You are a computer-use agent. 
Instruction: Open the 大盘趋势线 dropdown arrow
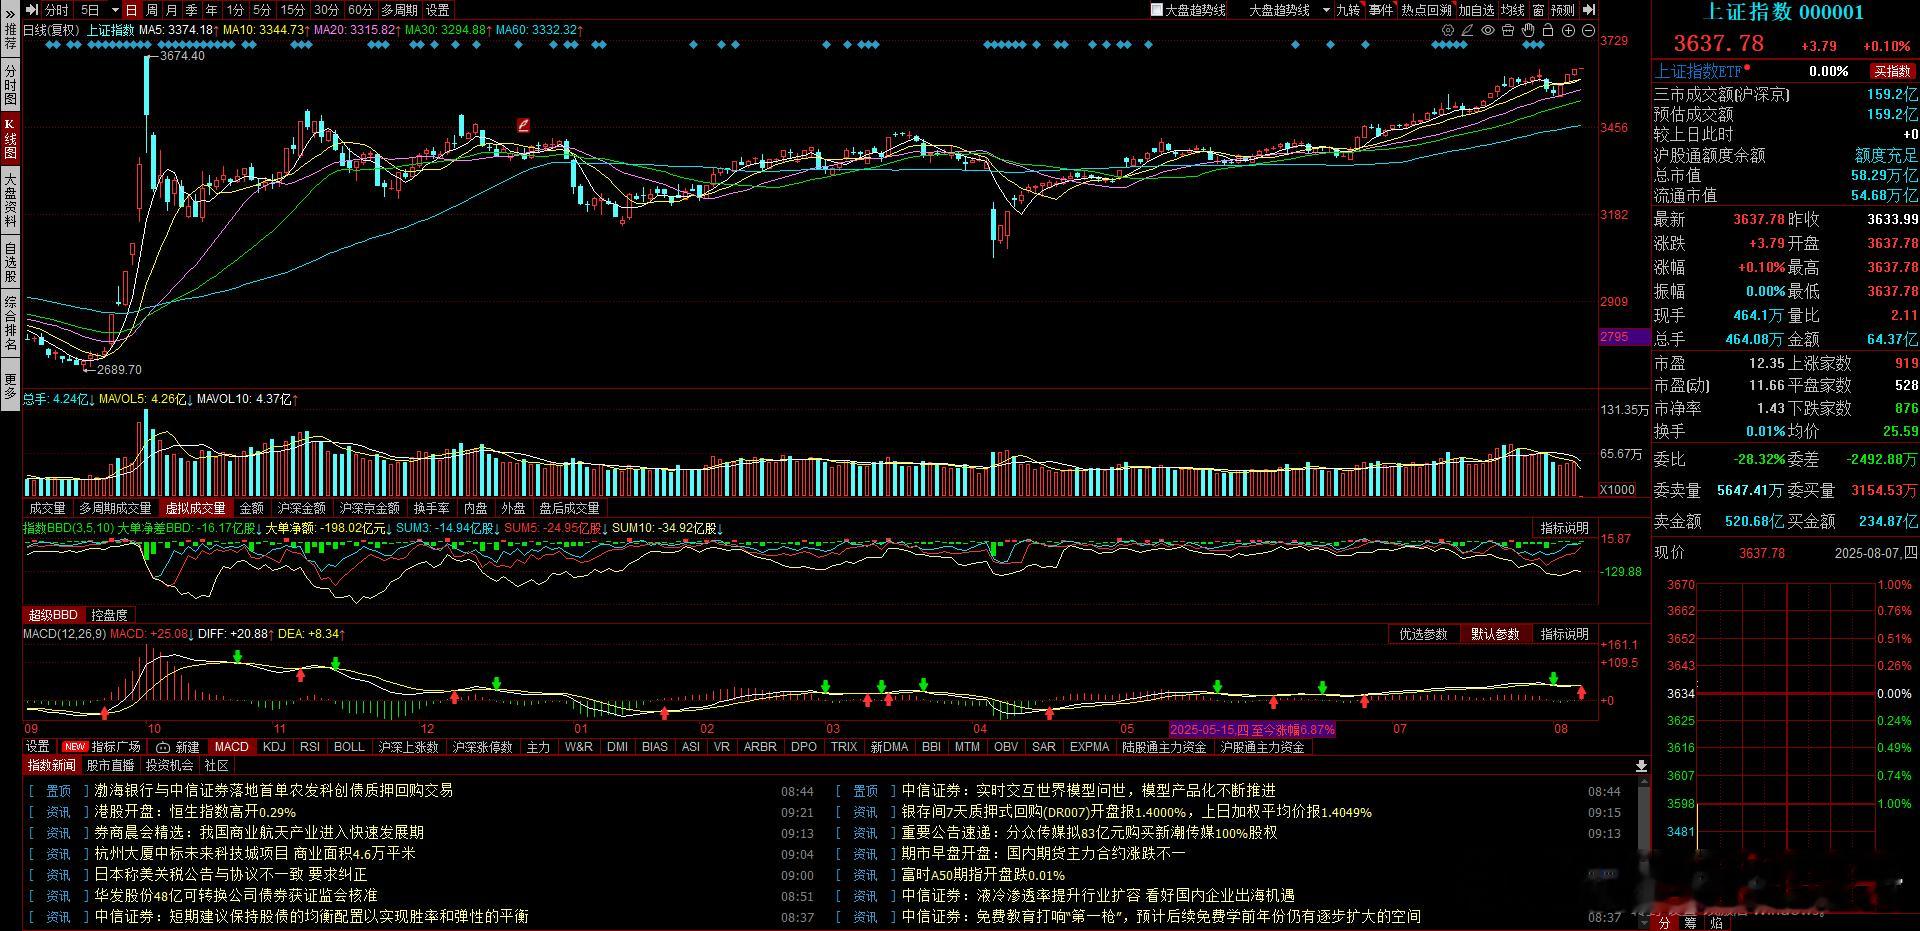tap(1326, 10)
